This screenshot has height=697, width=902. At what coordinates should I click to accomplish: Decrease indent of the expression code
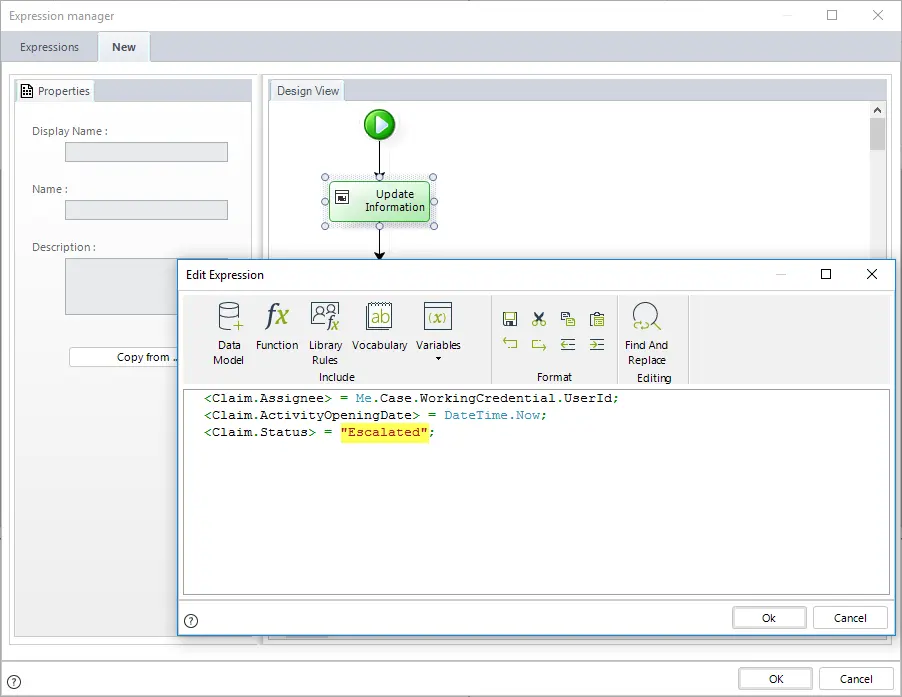click(568, 344)
